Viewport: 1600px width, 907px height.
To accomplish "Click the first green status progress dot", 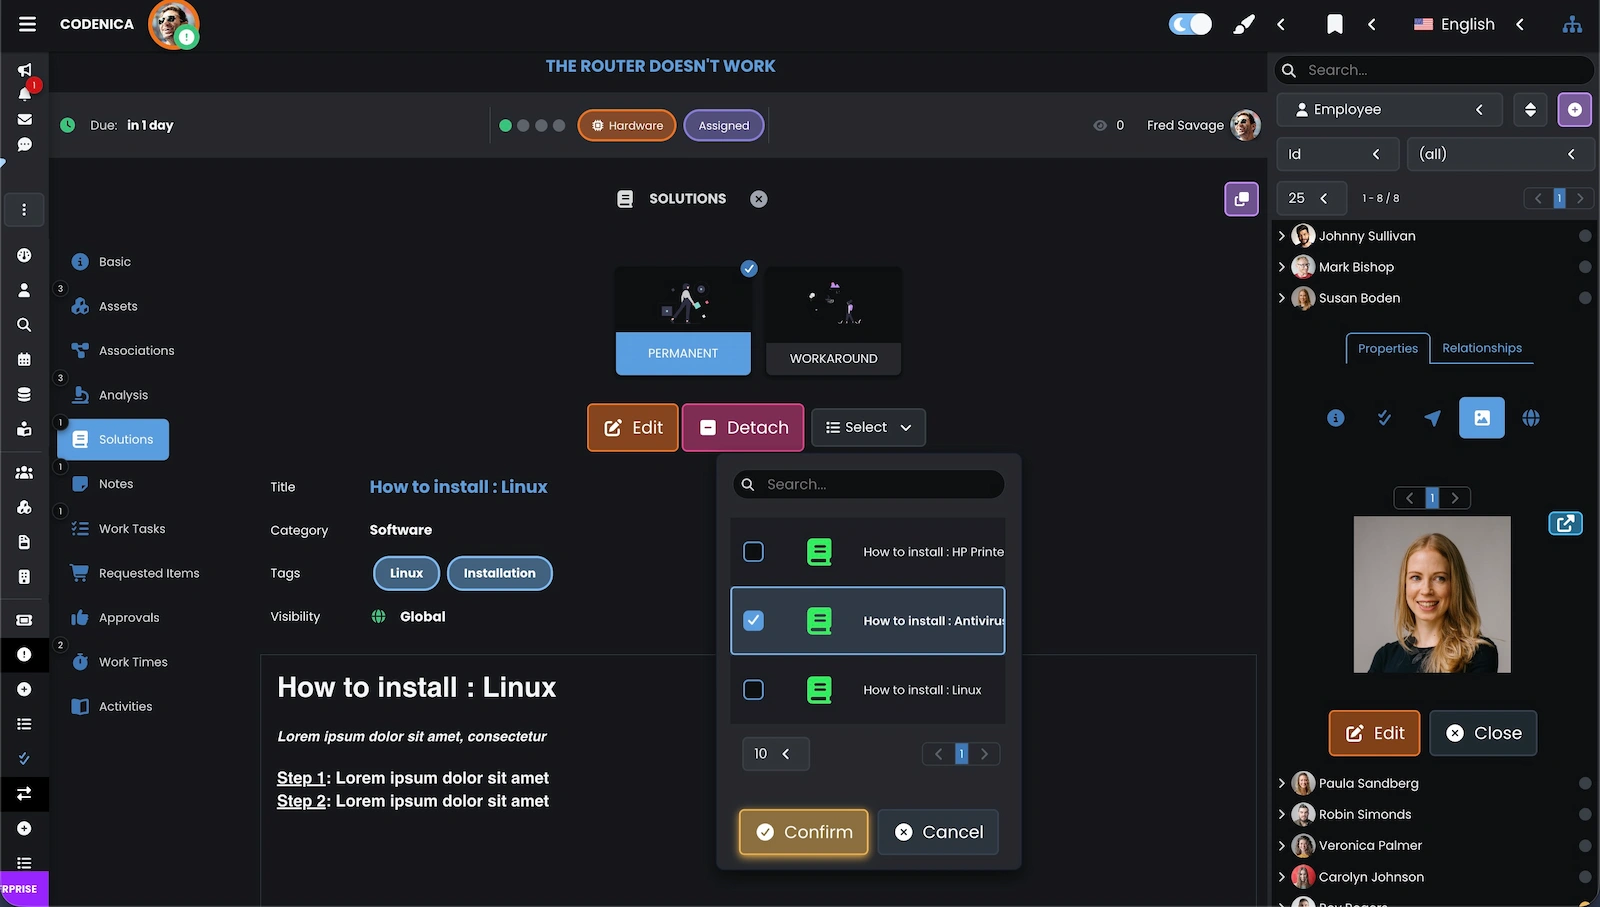I will (x=505, y=125).
